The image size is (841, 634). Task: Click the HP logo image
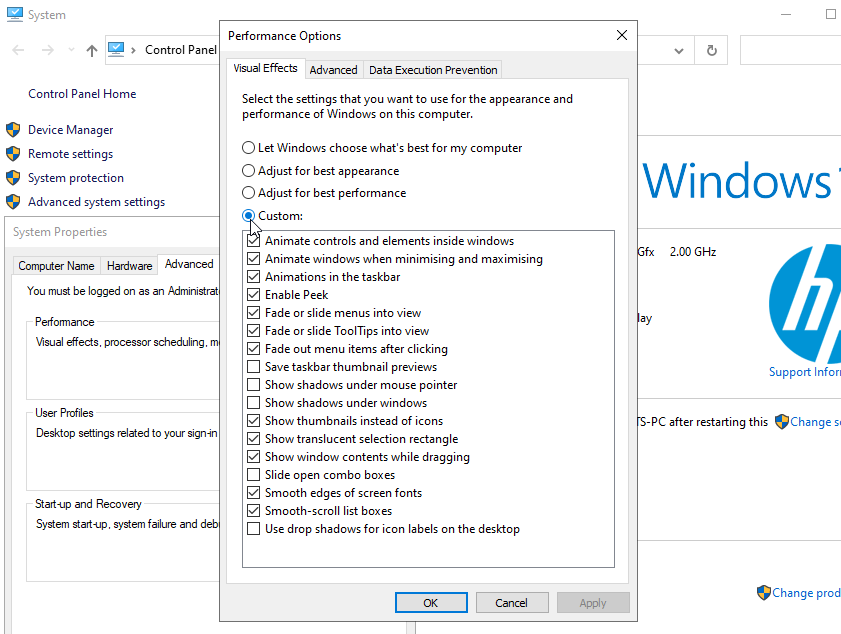click(x=805, y=304)
